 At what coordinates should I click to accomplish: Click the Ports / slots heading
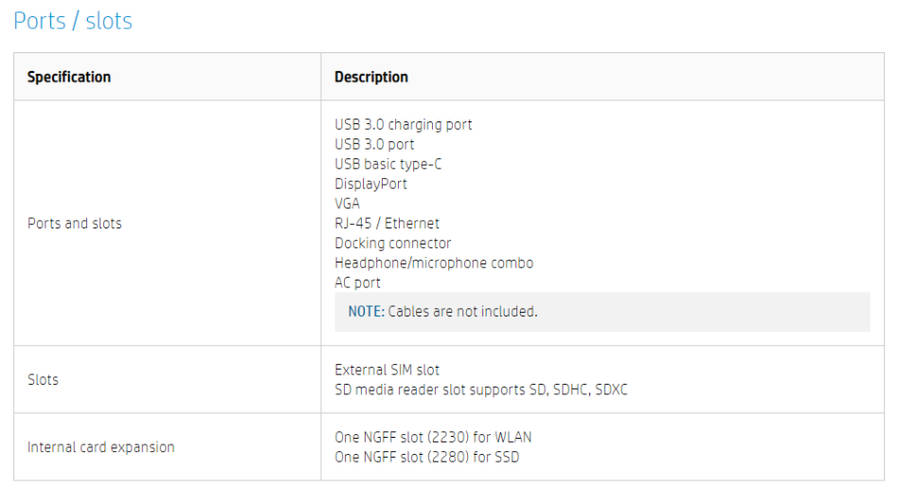click(x=73, y=21)
